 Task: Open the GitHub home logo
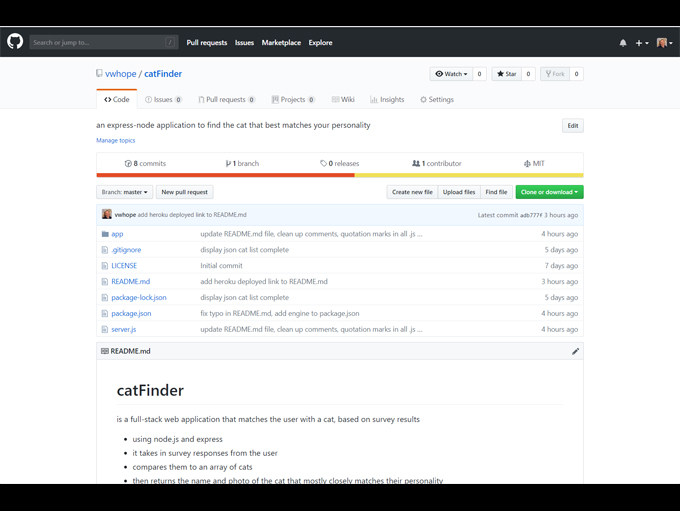tap(15, 42)
